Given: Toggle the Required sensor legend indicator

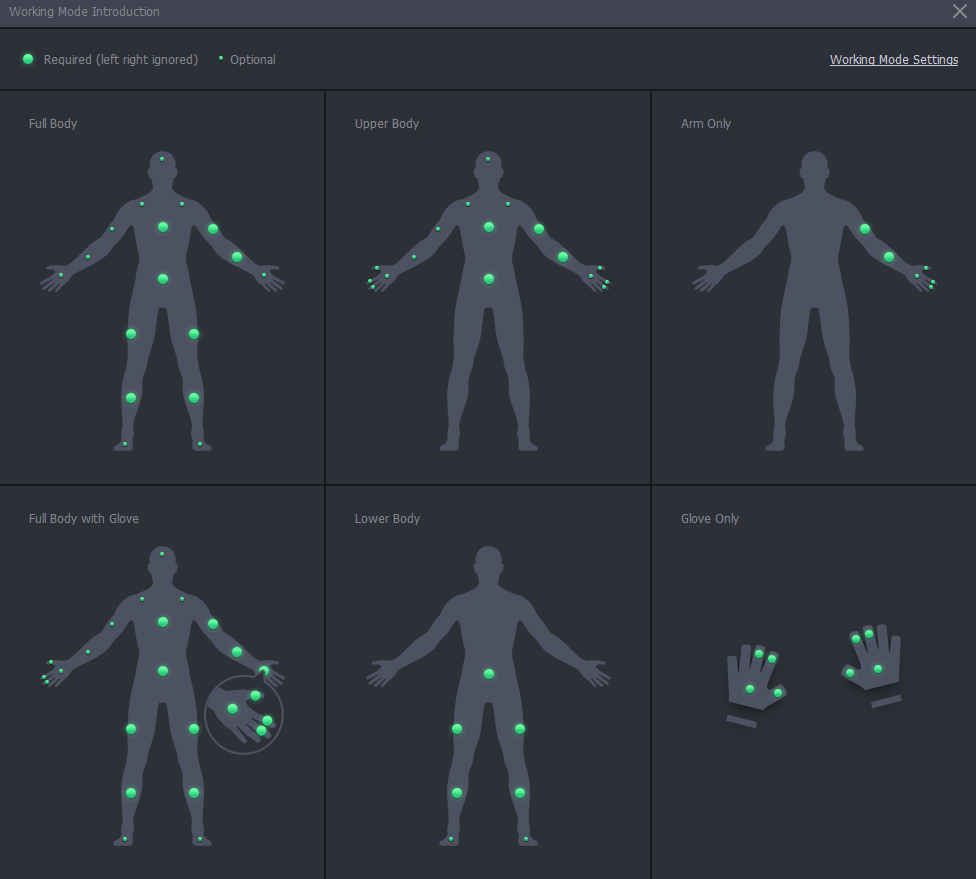Looking at the screenshot, I should click(28, 59).
